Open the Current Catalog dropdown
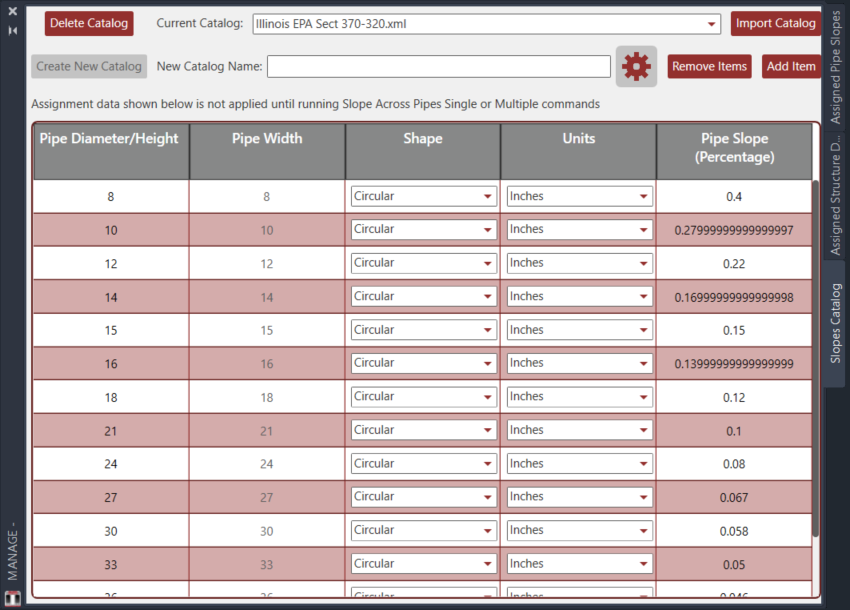Screen dimensions: 850x610 486,24
